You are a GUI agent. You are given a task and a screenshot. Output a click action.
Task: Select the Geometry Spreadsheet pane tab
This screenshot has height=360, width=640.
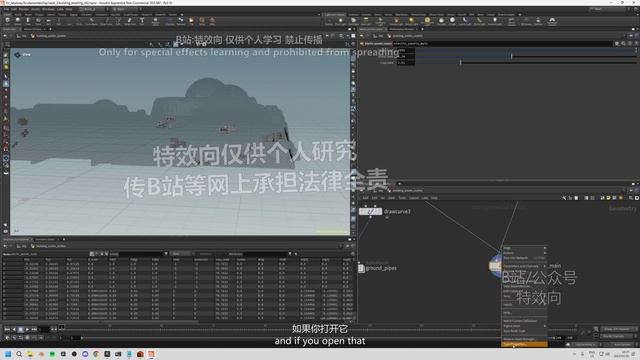(16, 239)
